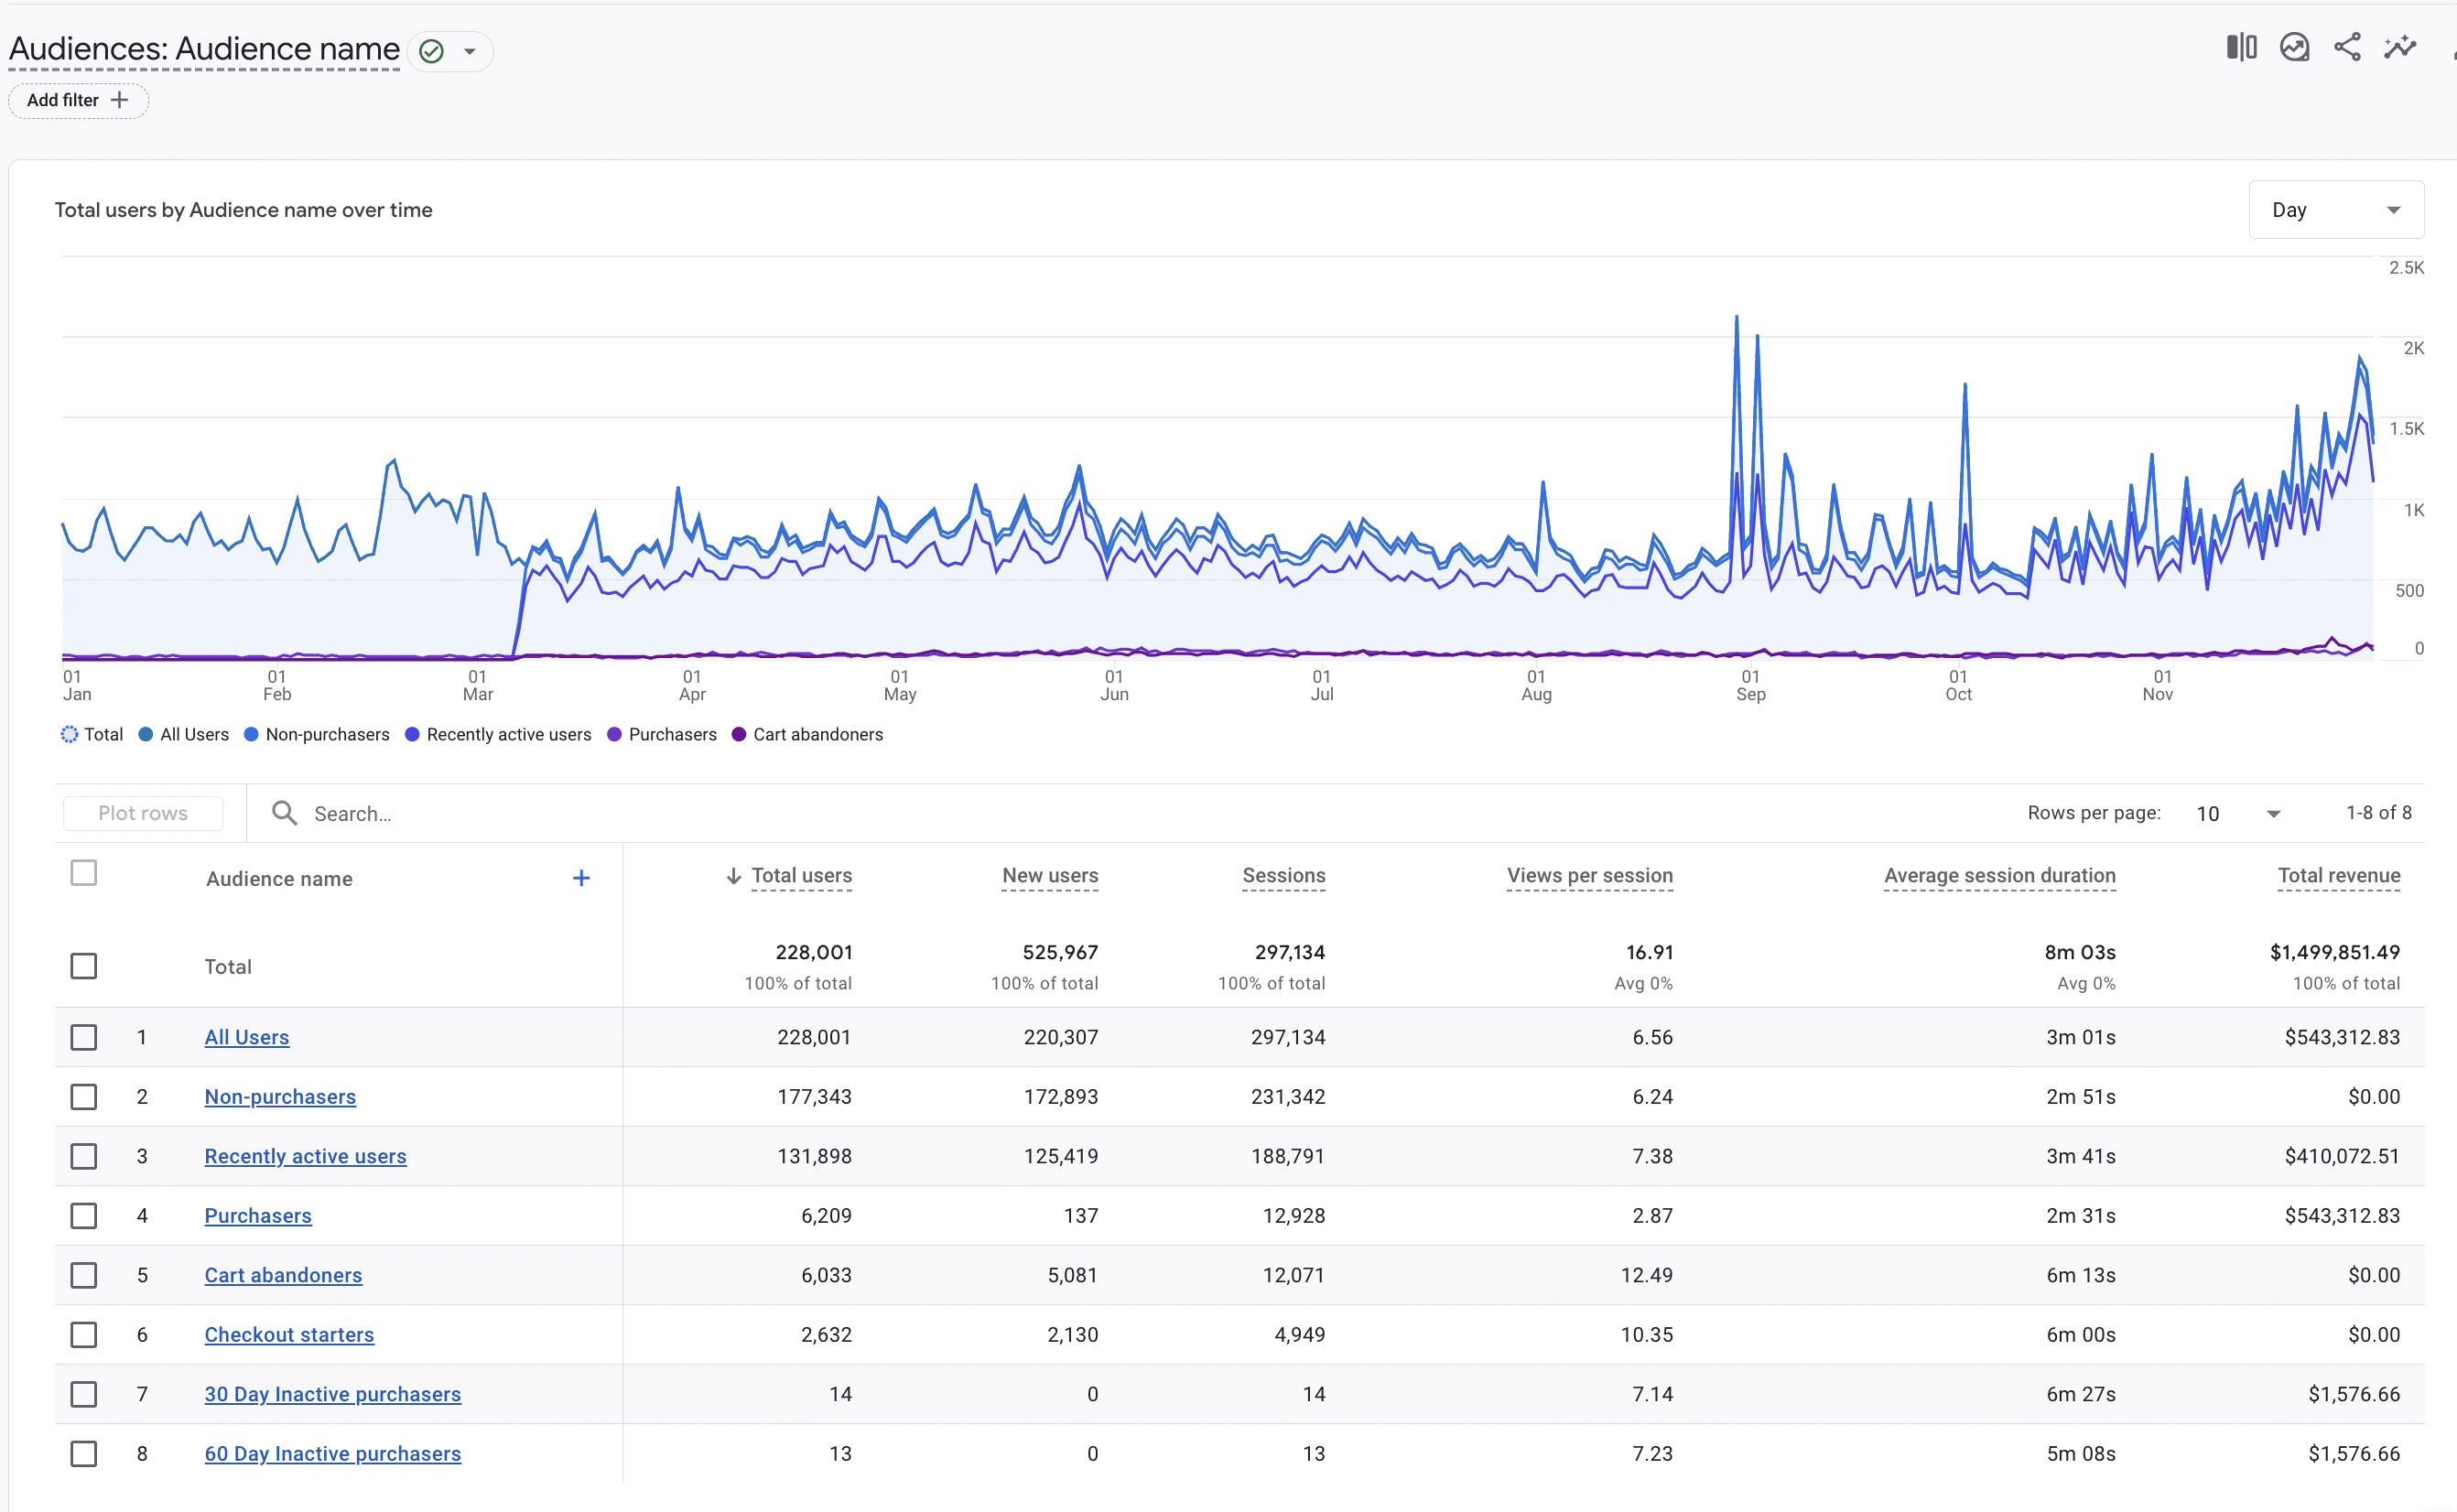Viewport: 2457px width, 1512px height.
Task: Select the 60 Day Inactive purchasers checkbox
Action: tap(84, 1454)
